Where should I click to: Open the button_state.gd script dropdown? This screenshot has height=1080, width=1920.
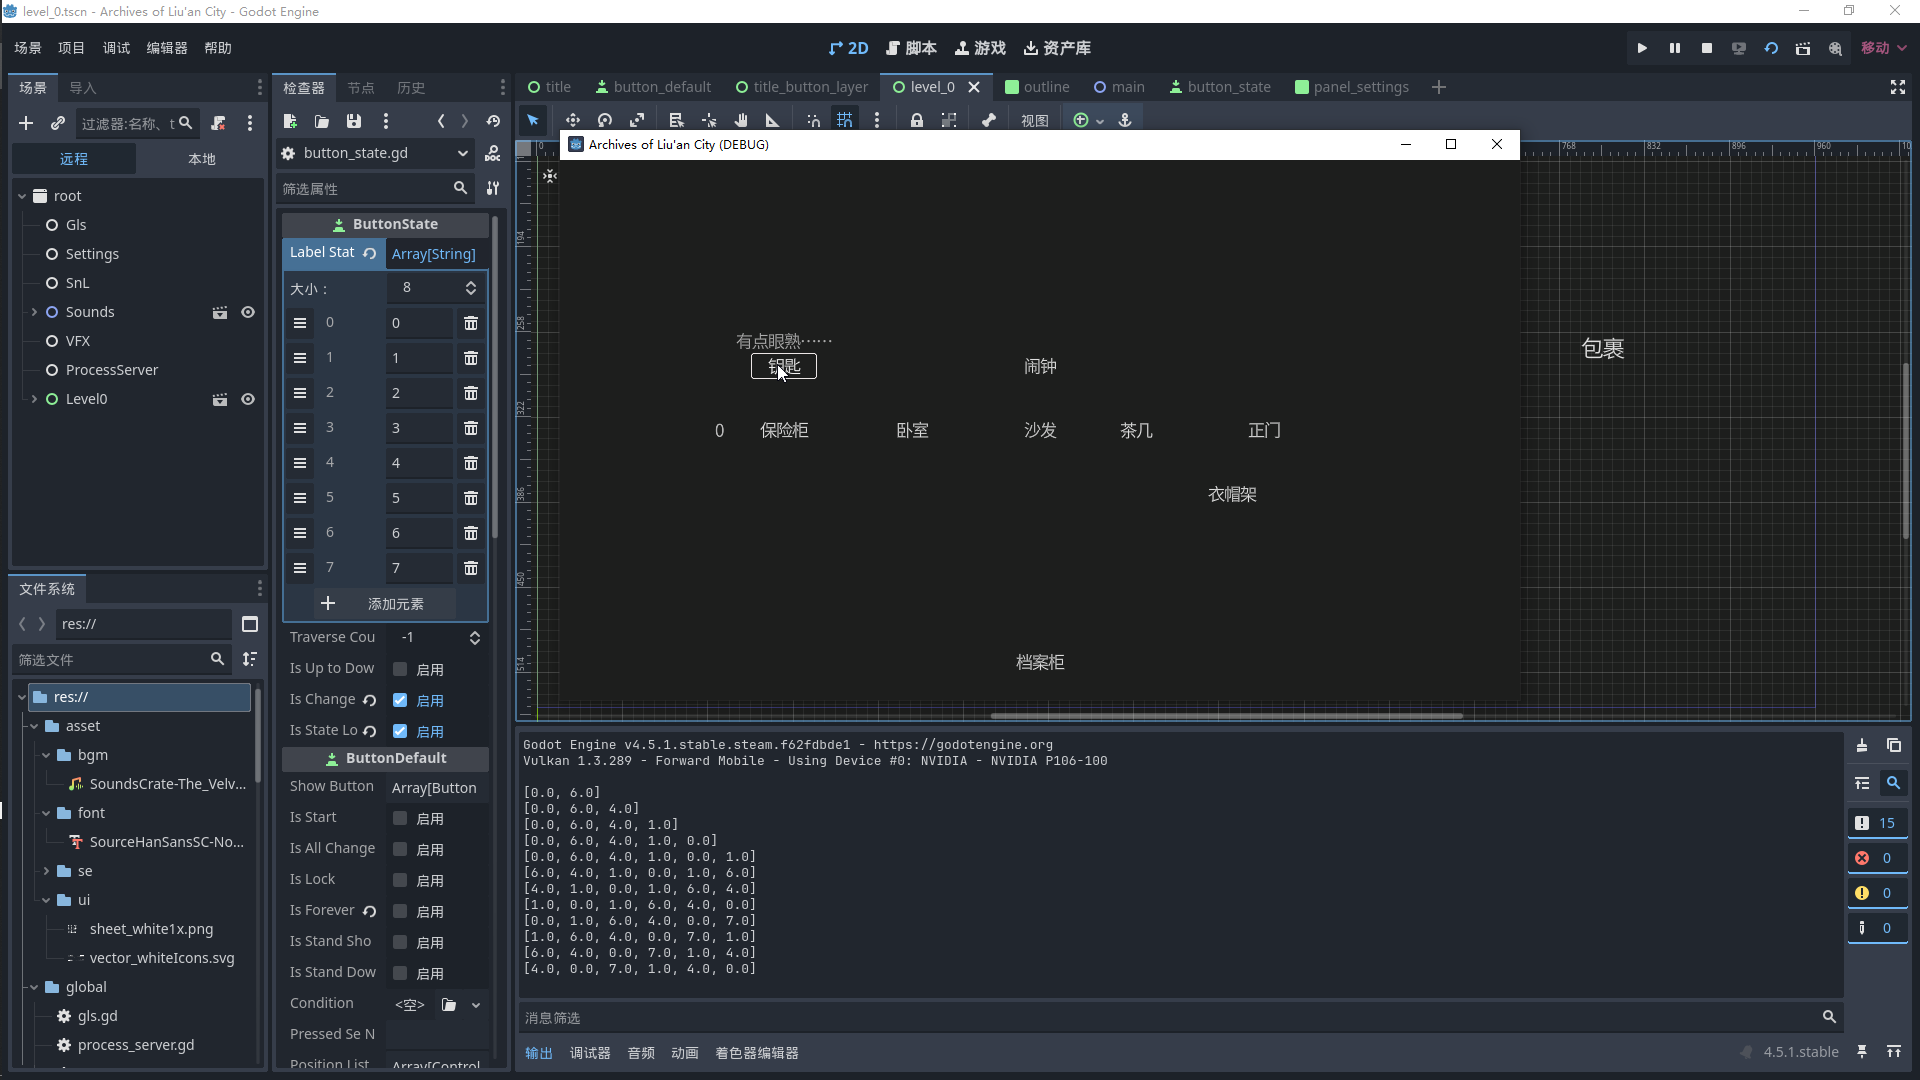click(462, 153)
